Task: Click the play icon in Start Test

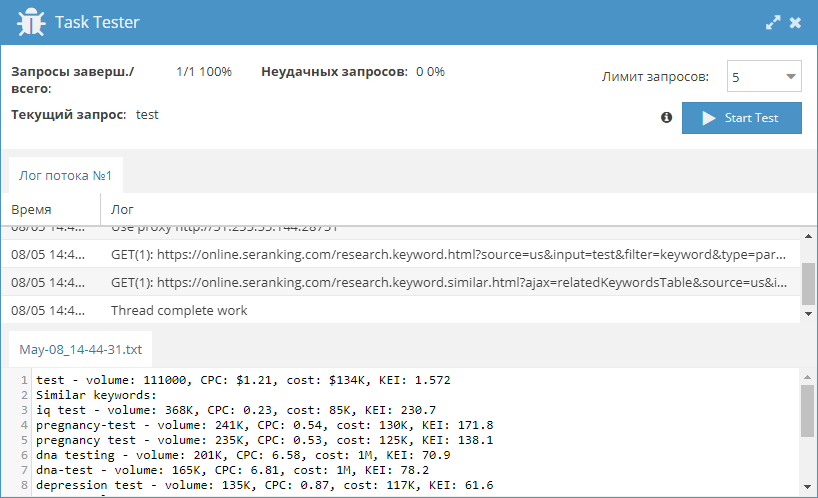Action: coord(708,118)
